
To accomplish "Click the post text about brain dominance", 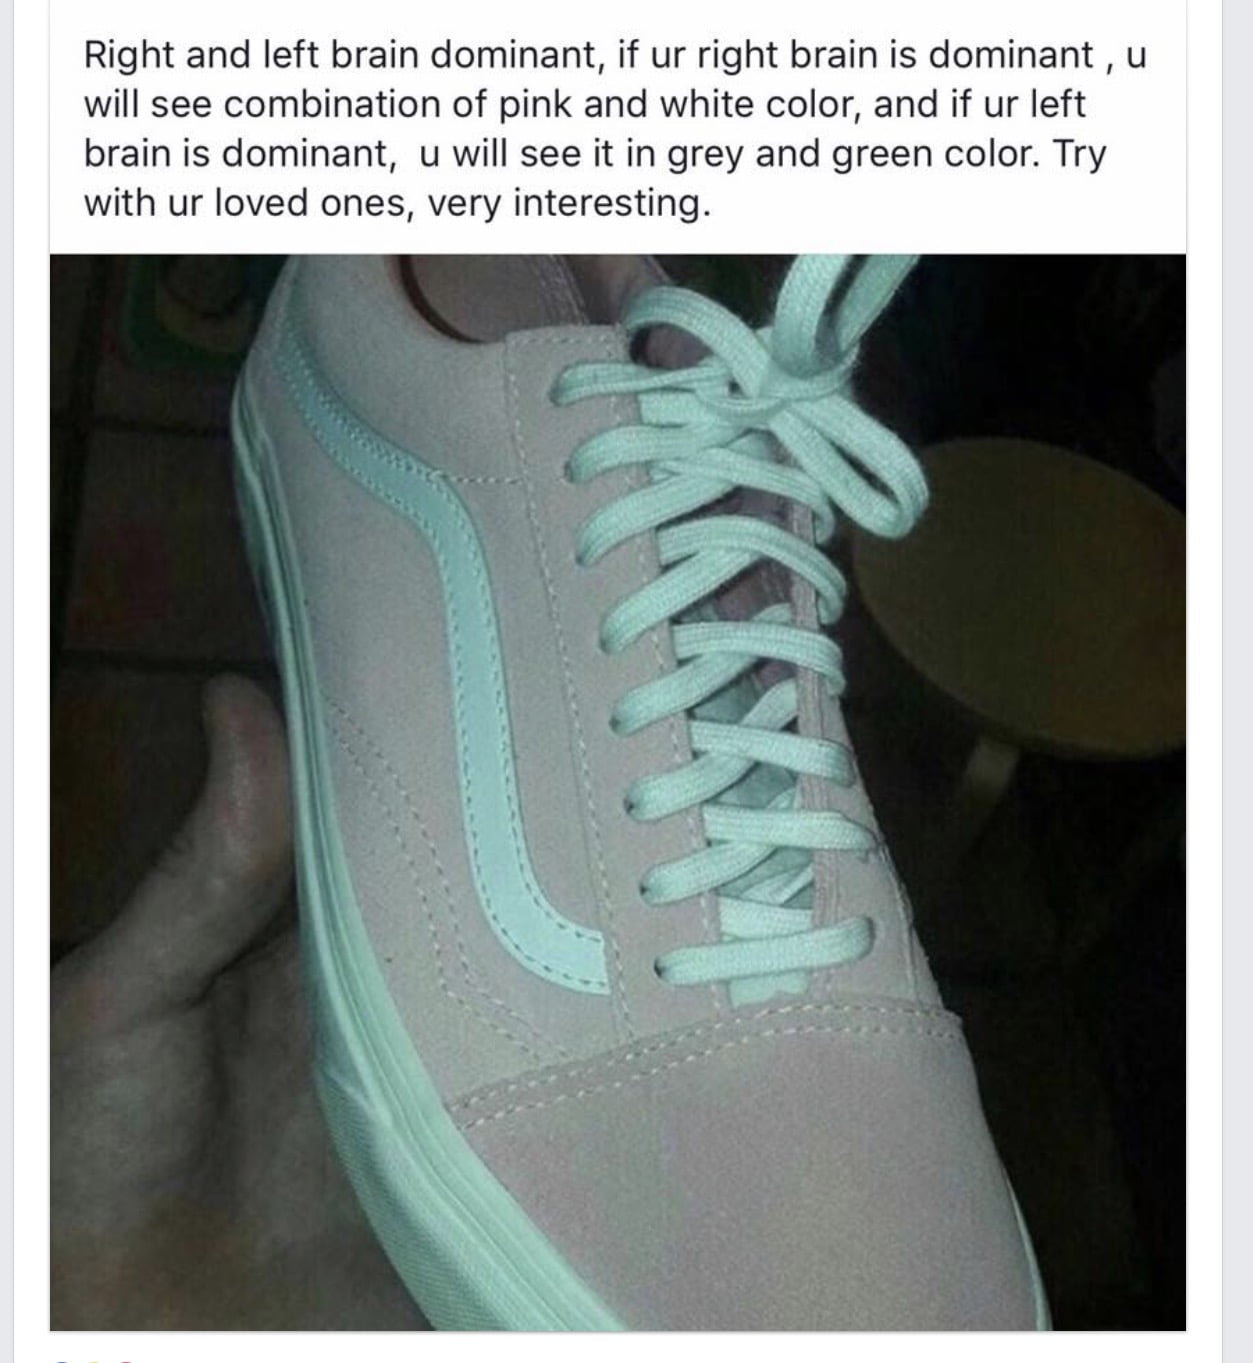I will pyautogui.click(x=614, y=128).
